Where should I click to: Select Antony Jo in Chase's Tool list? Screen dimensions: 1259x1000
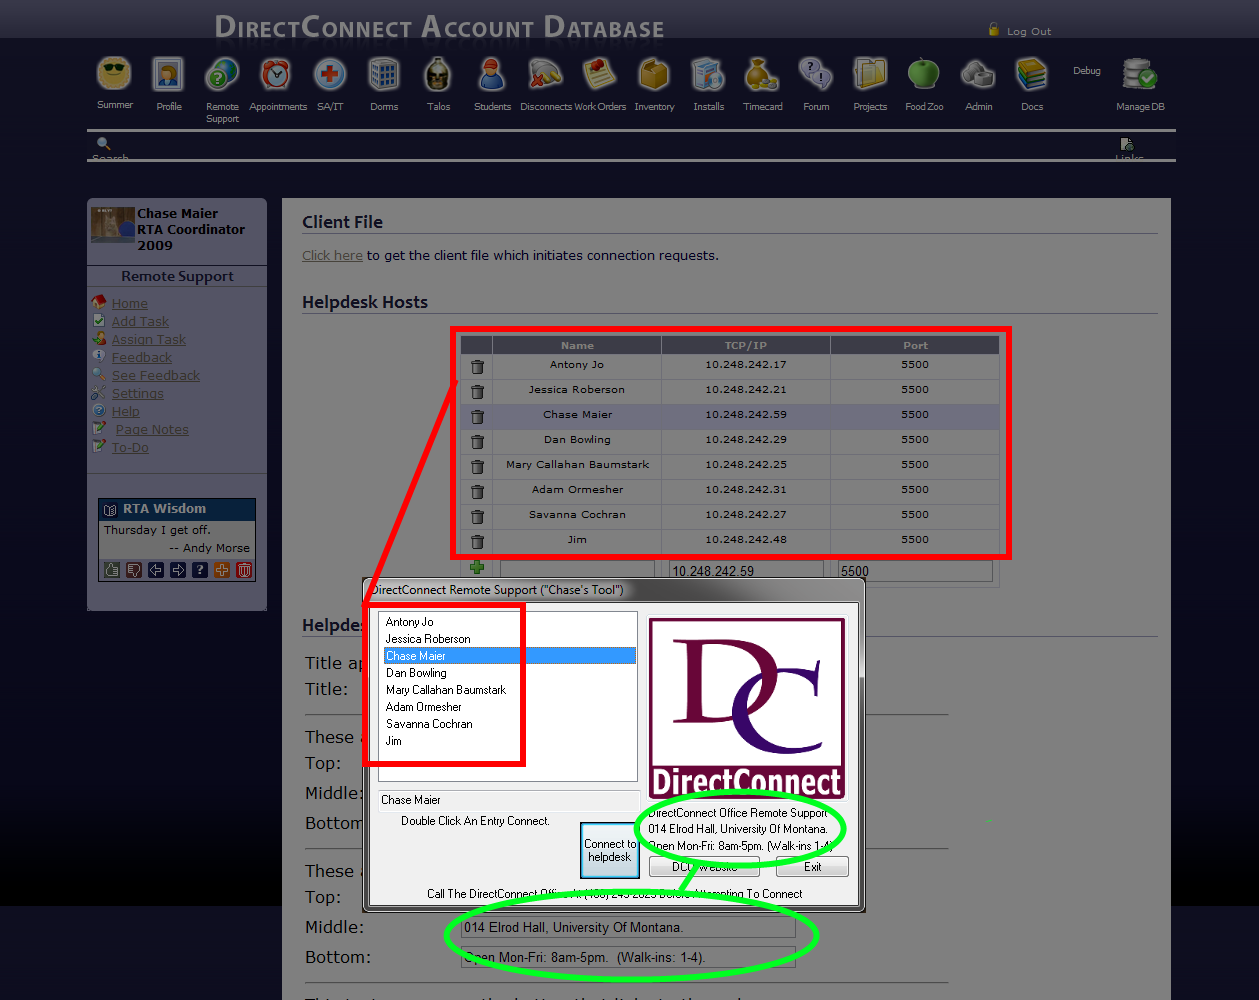tap(409, 622)
